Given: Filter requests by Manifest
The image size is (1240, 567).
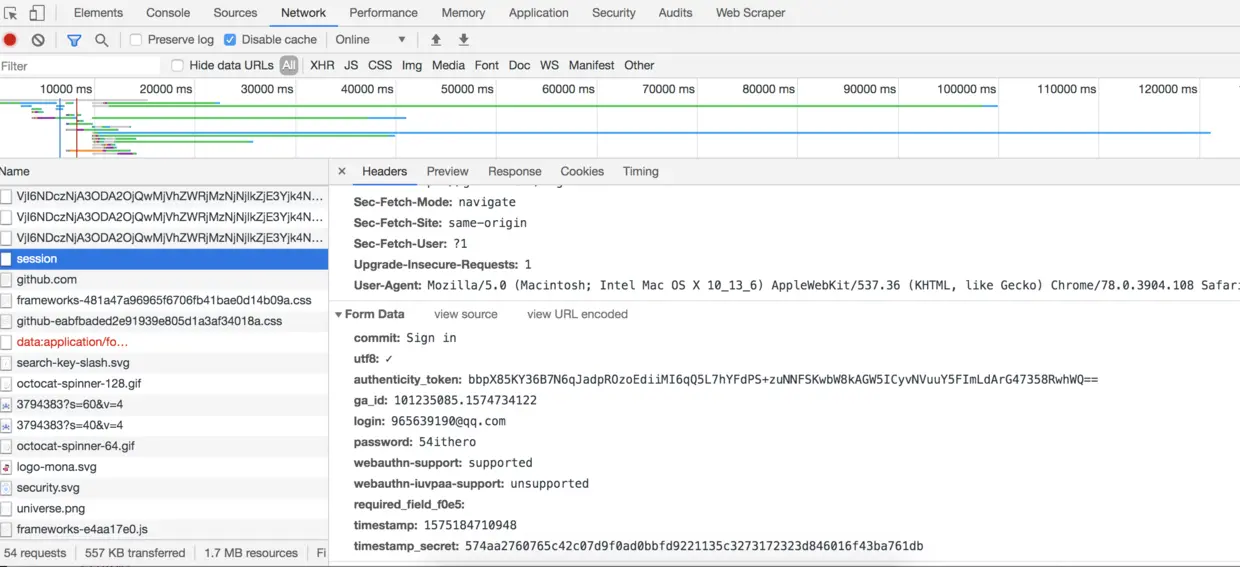Looking at the screenshot, I should (591, 66).
